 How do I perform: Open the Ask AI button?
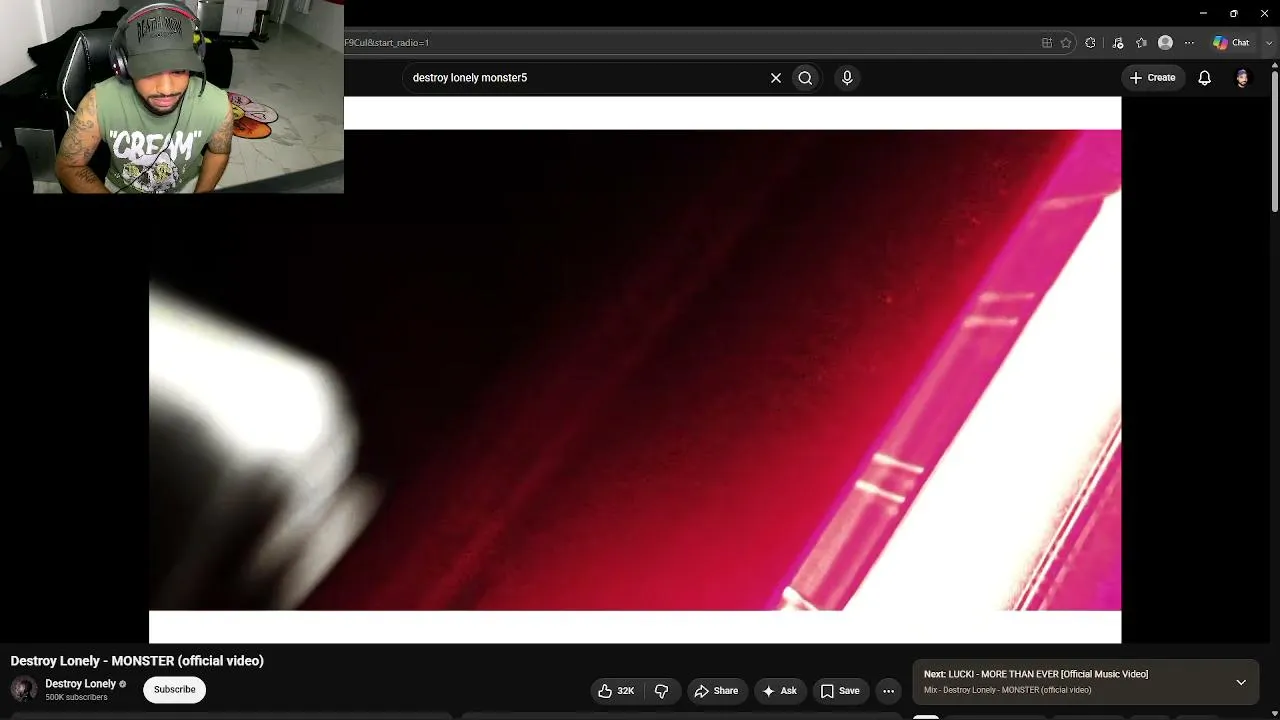pyautogui.click(x=779, y=691)
